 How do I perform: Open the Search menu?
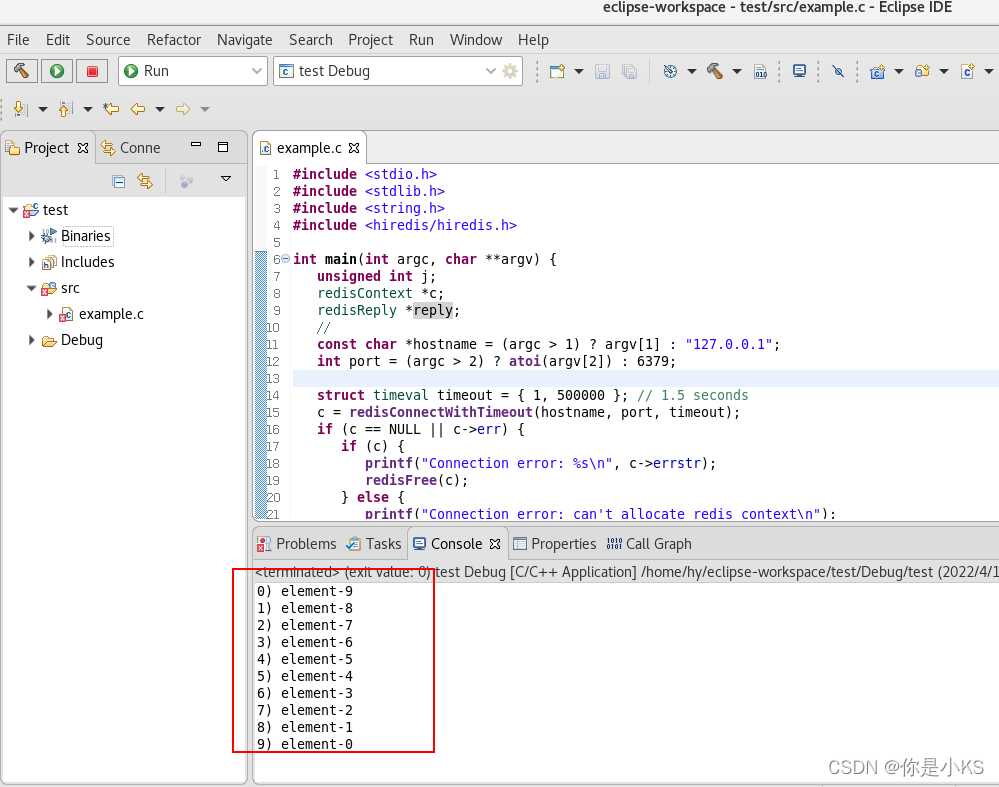tap(311, 40)
